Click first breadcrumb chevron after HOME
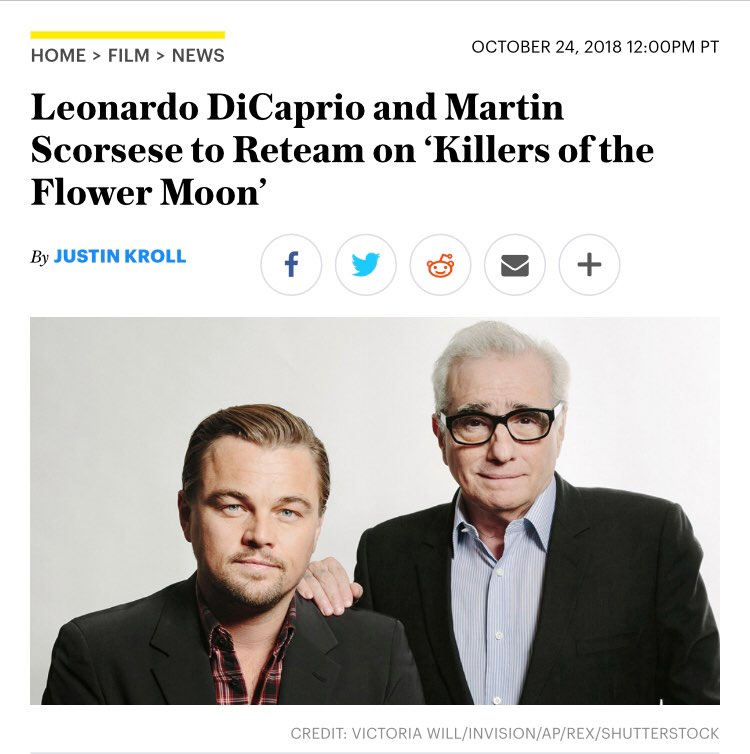750x754 pixels. click(x=97, y=56)
